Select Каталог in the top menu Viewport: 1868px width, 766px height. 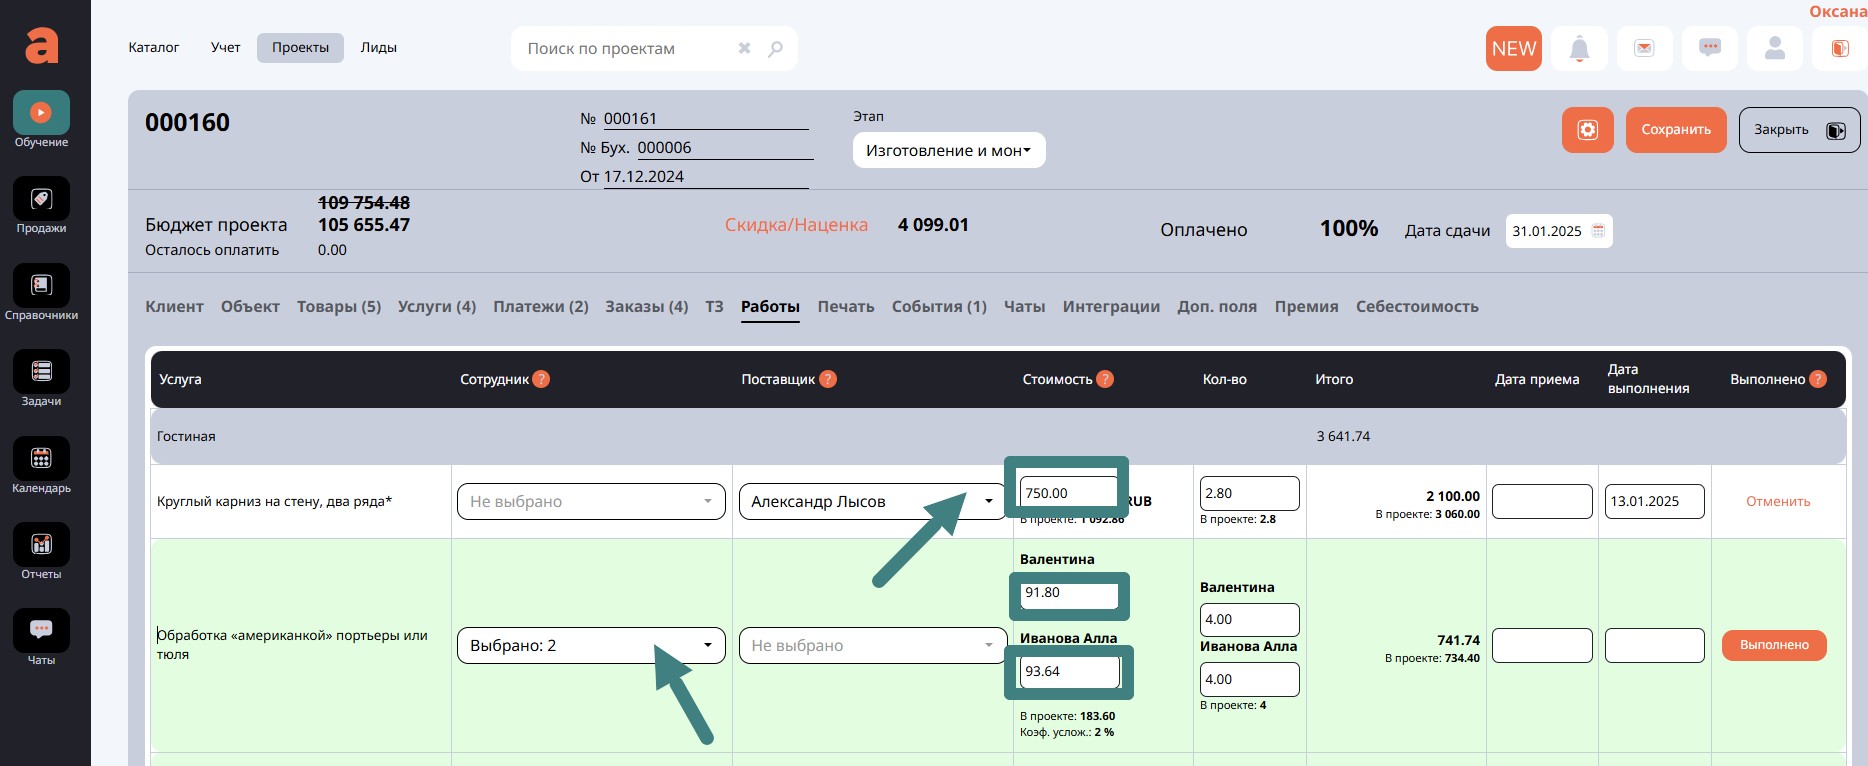click(x=154, y=48)
